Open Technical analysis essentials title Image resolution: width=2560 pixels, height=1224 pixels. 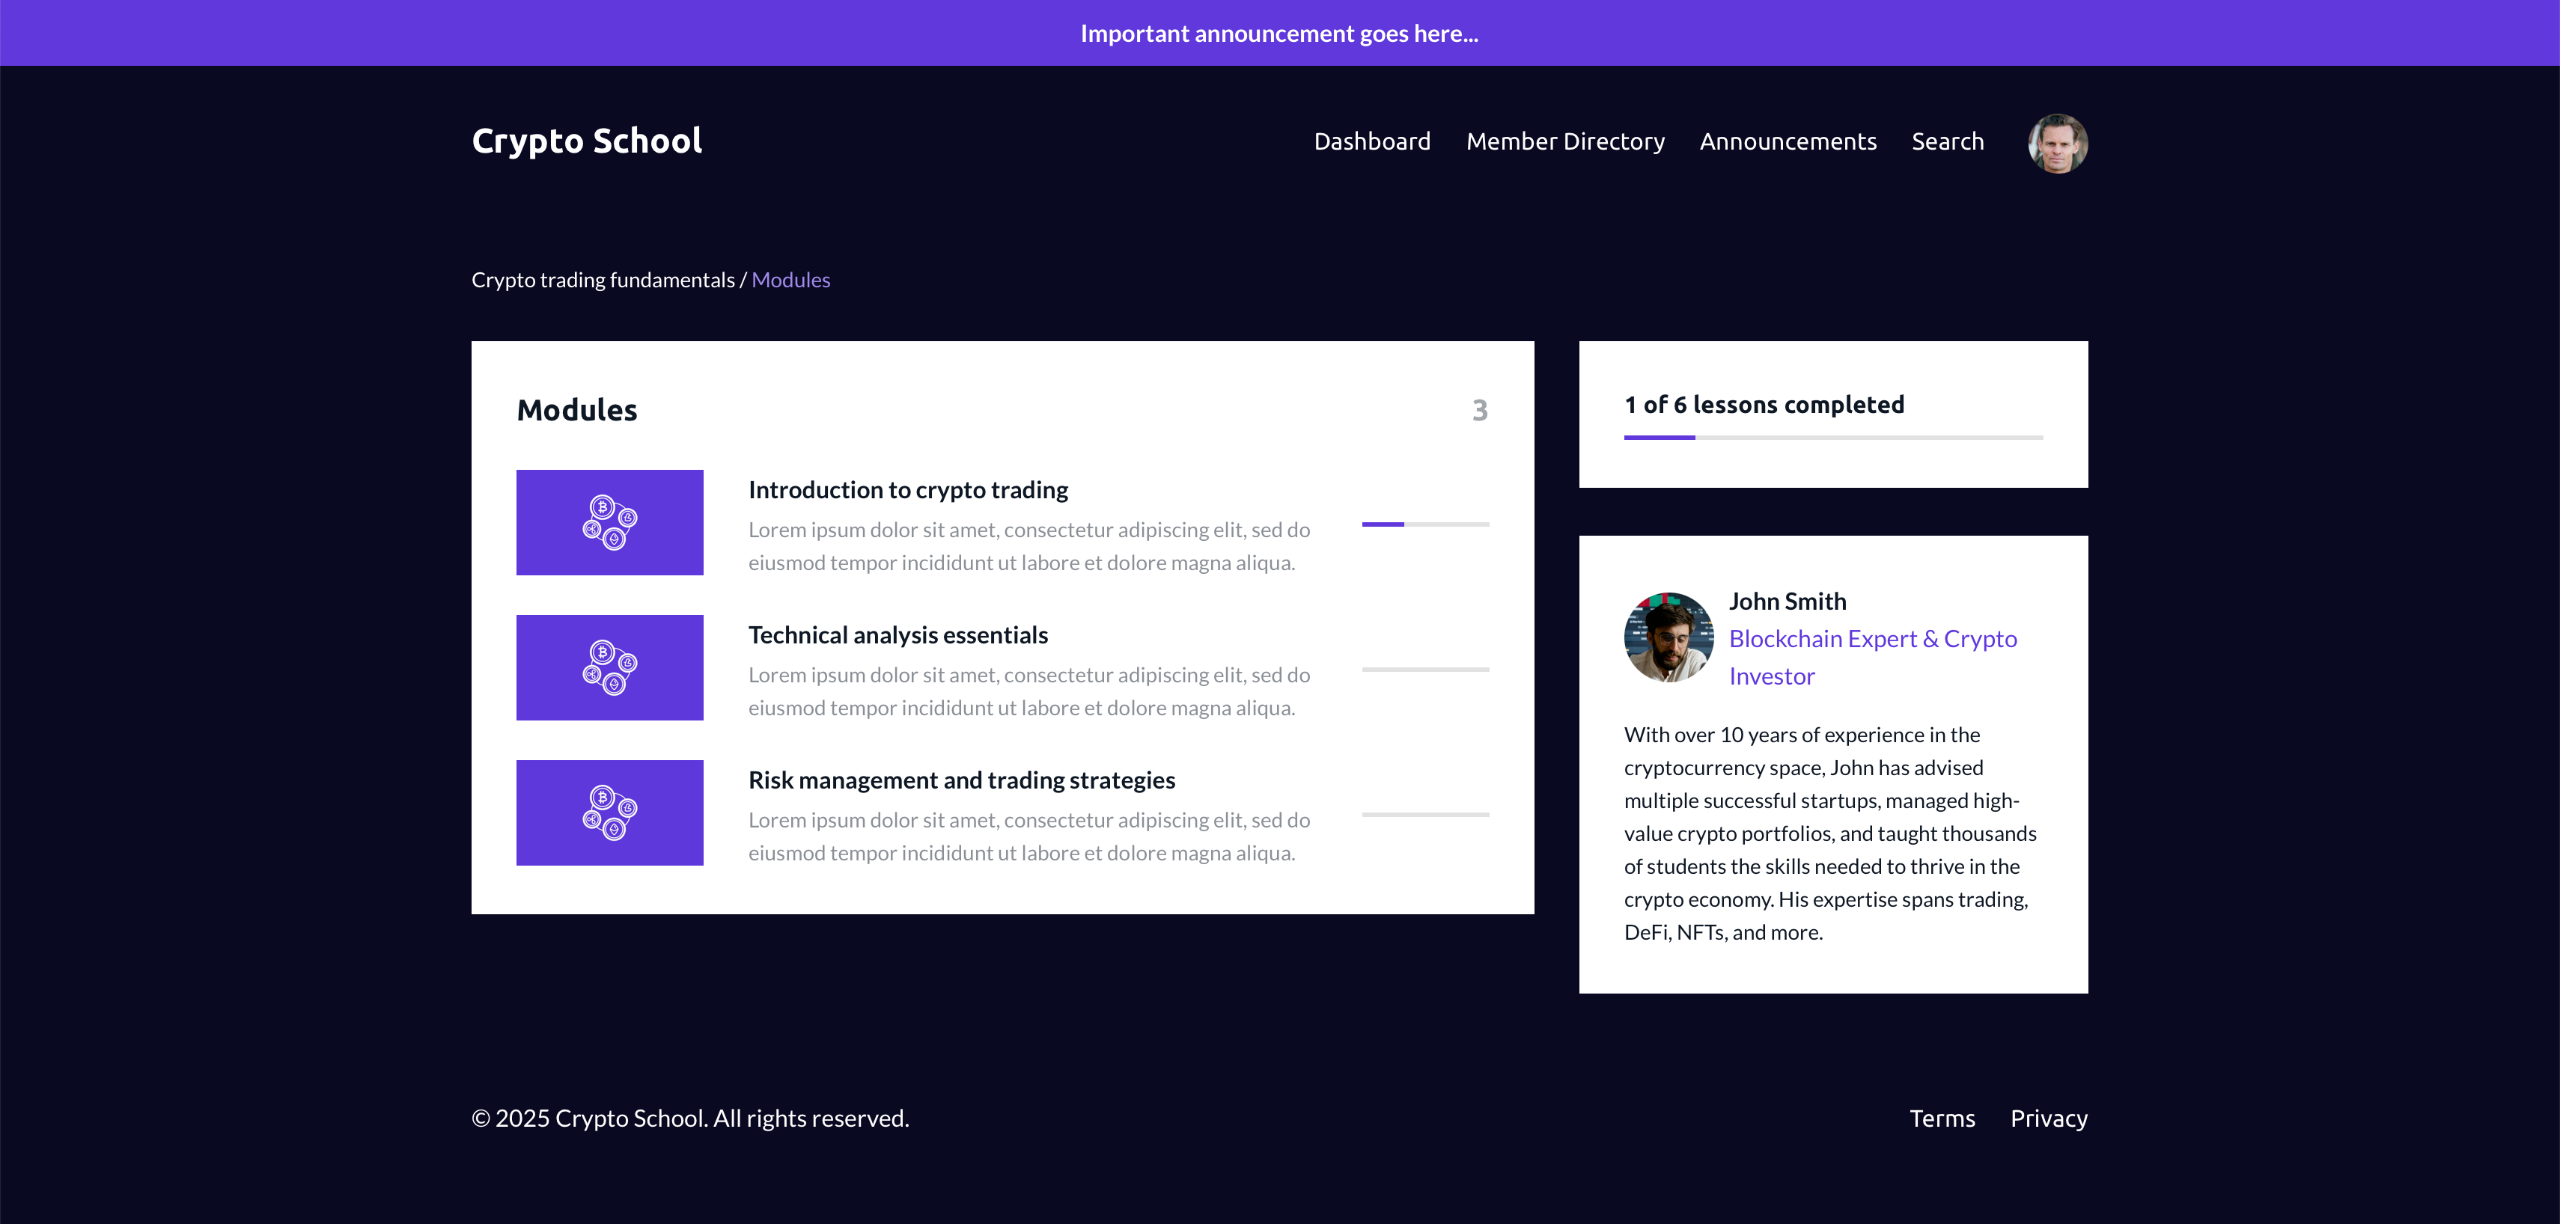(x=898, y=635)
